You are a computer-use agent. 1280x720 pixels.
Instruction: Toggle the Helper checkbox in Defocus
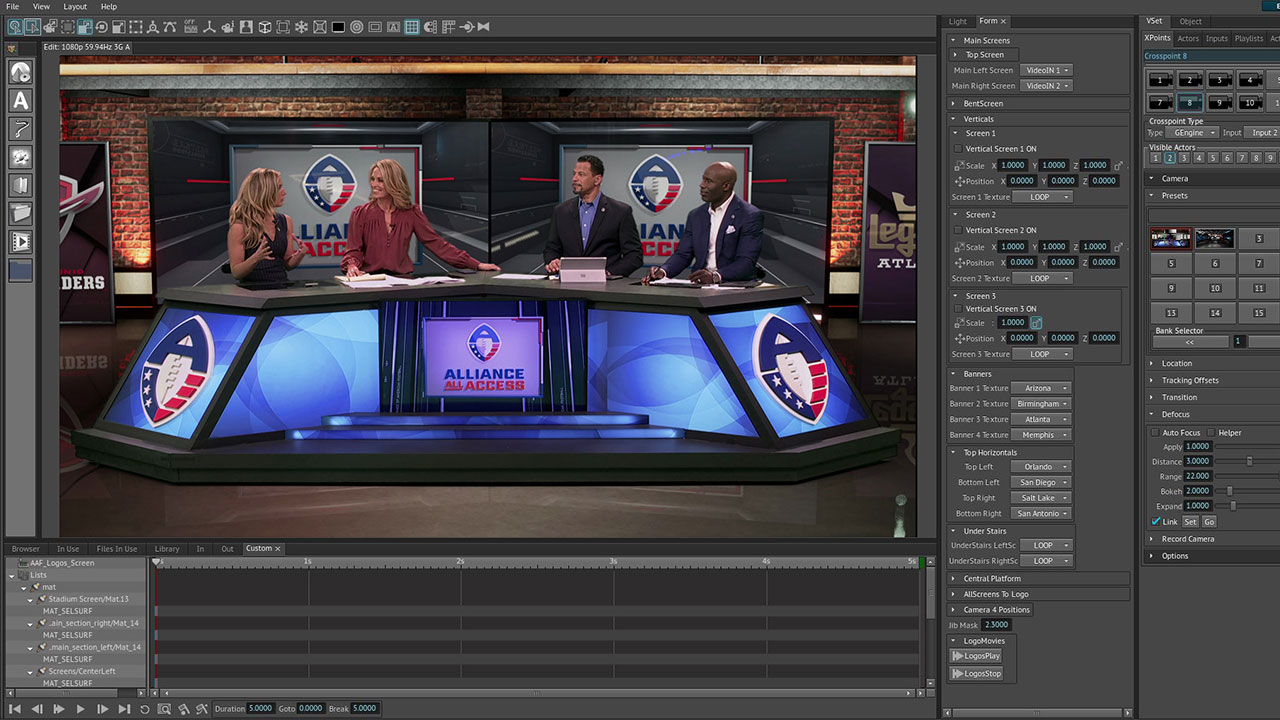(x=1211, y=433)
